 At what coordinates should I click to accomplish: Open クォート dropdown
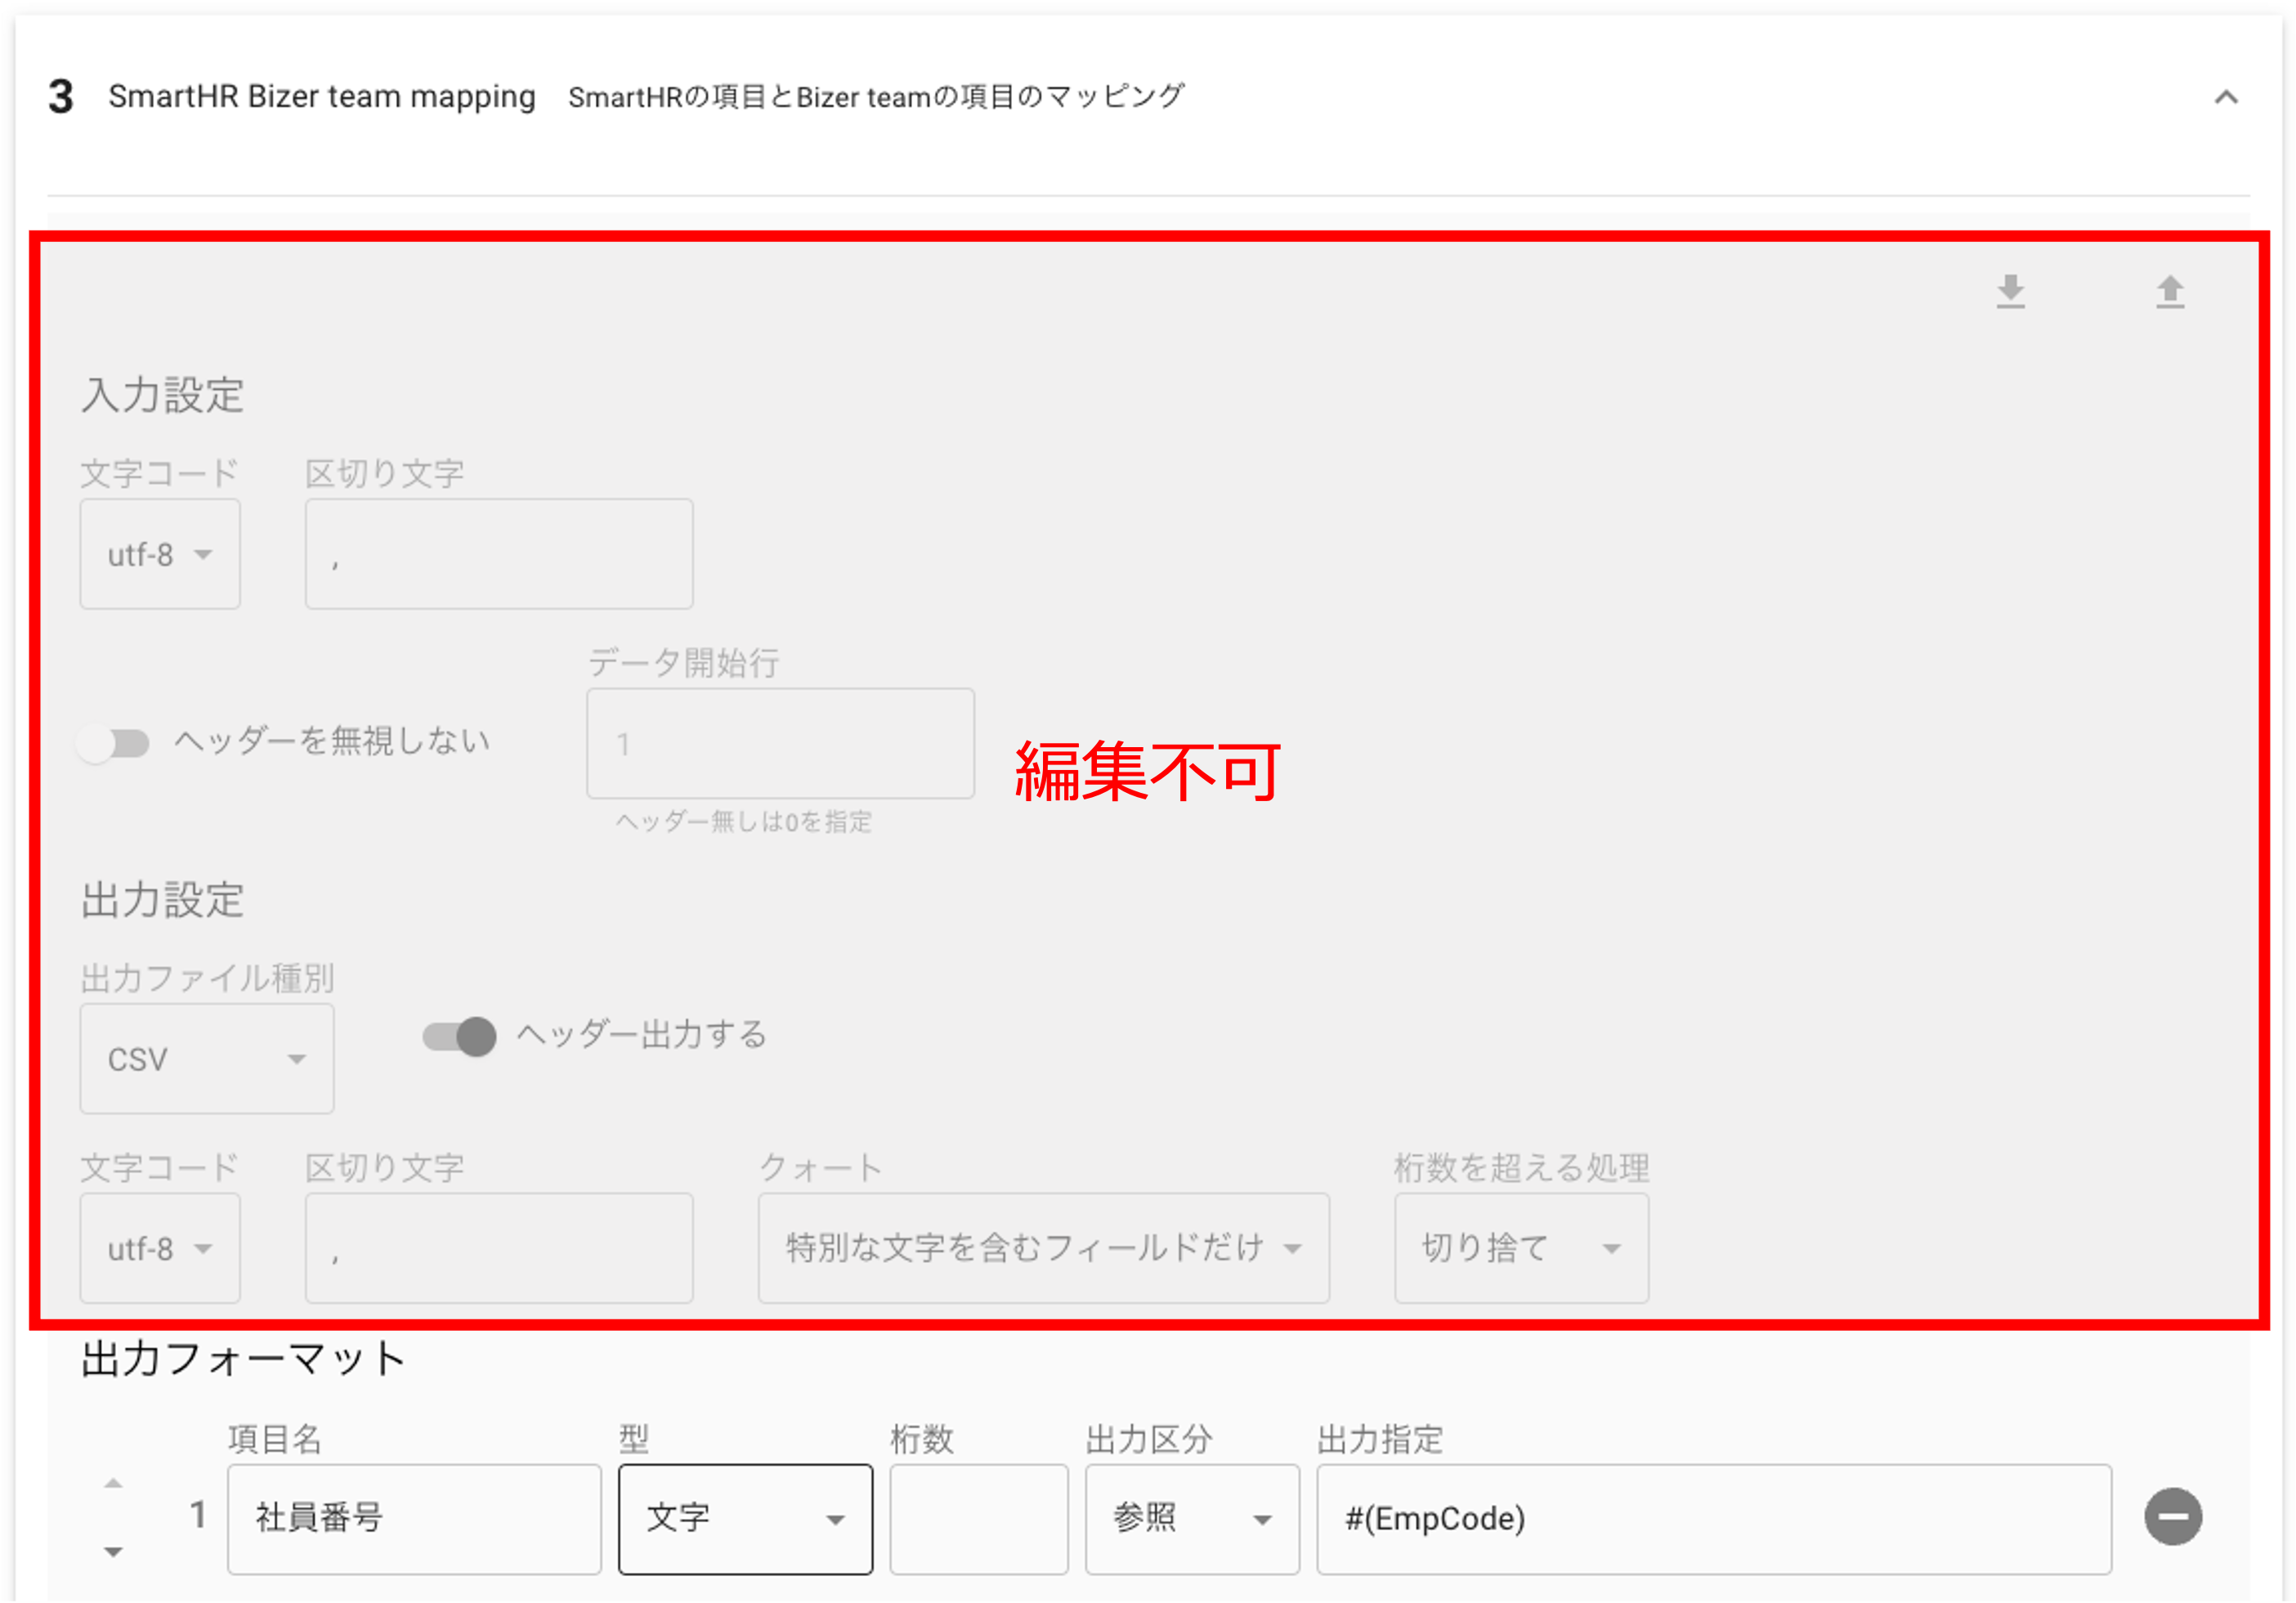[x=1043, y=1247]
